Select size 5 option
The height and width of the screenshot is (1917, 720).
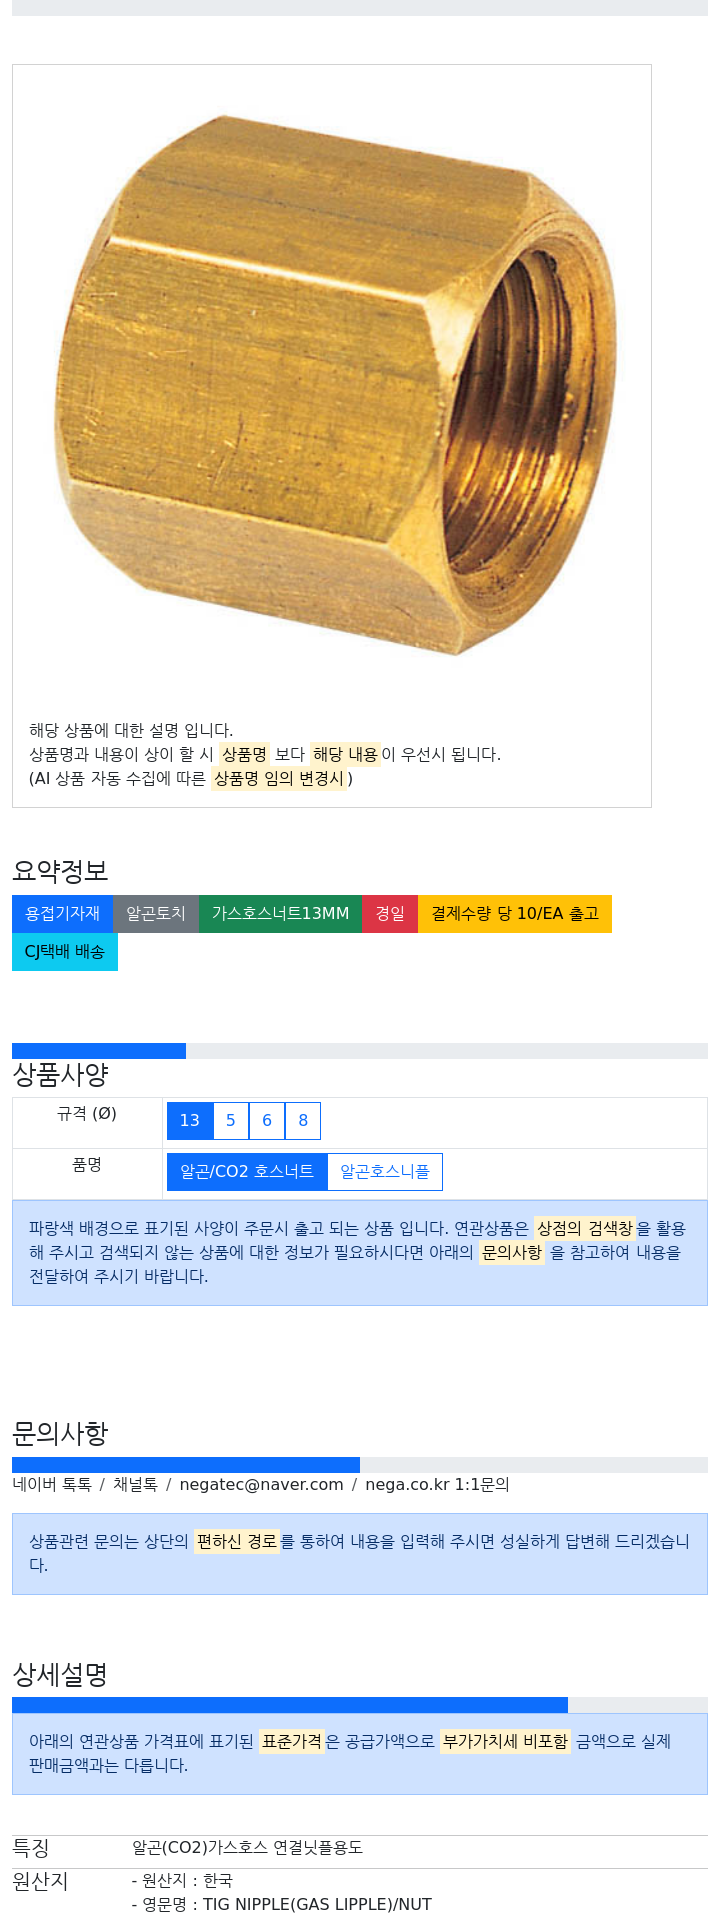pyautogui.click(x=231, y=1120)
